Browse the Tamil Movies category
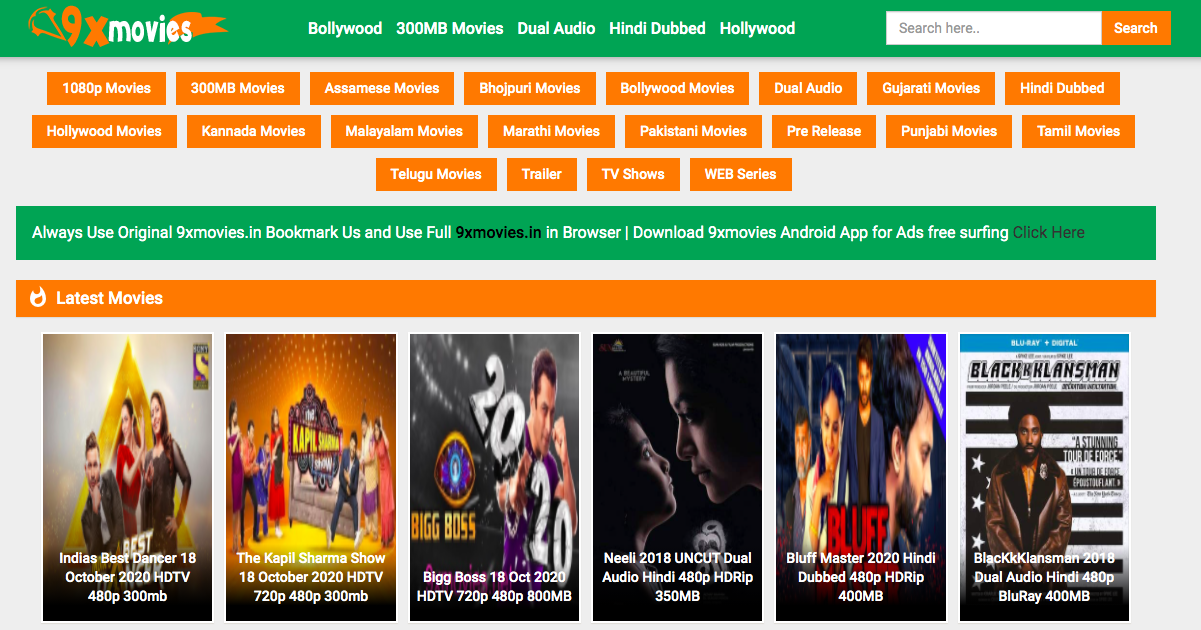1201x630 pixels. click(1078, 131)
